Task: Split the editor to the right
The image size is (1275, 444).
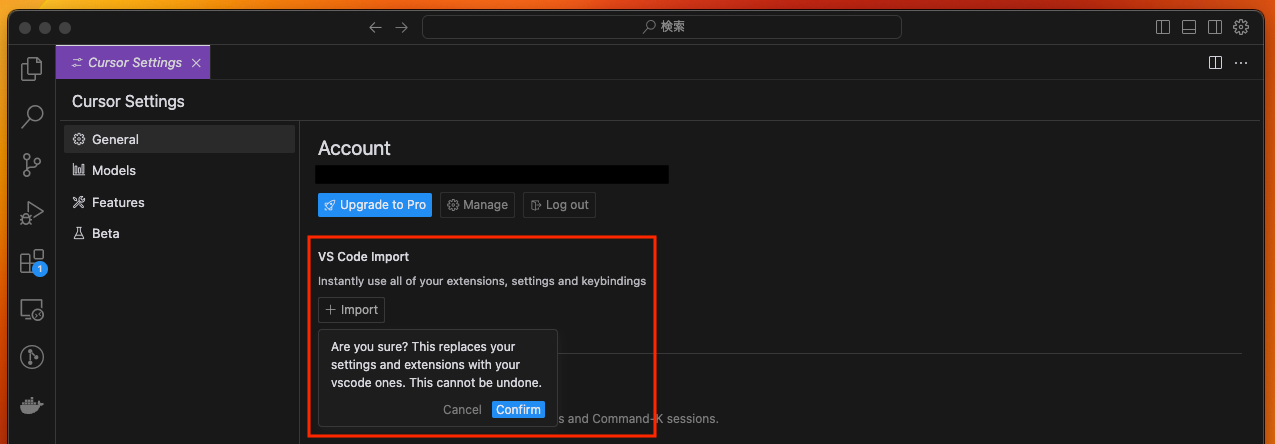Action: coord(1215,62)
